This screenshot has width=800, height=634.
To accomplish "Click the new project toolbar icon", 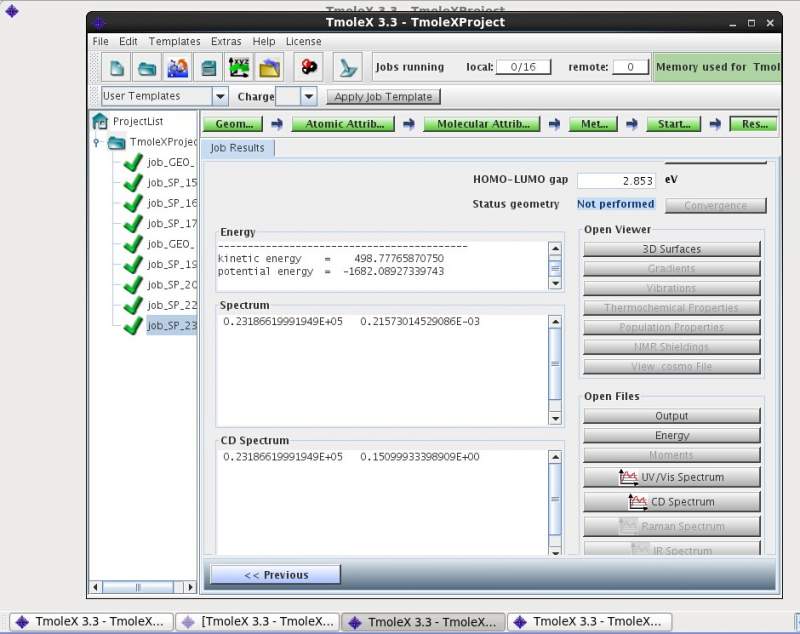I will [x=116, y=67].
